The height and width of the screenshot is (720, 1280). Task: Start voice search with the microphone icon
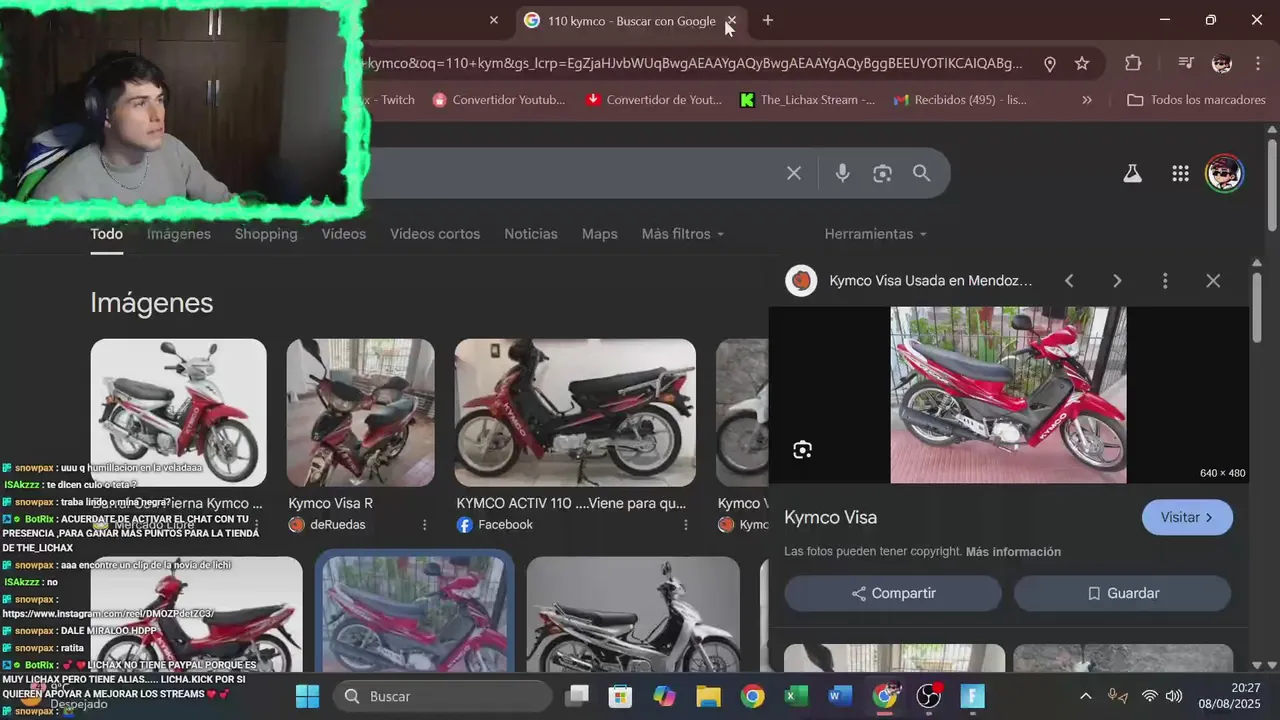pos(843,173)
